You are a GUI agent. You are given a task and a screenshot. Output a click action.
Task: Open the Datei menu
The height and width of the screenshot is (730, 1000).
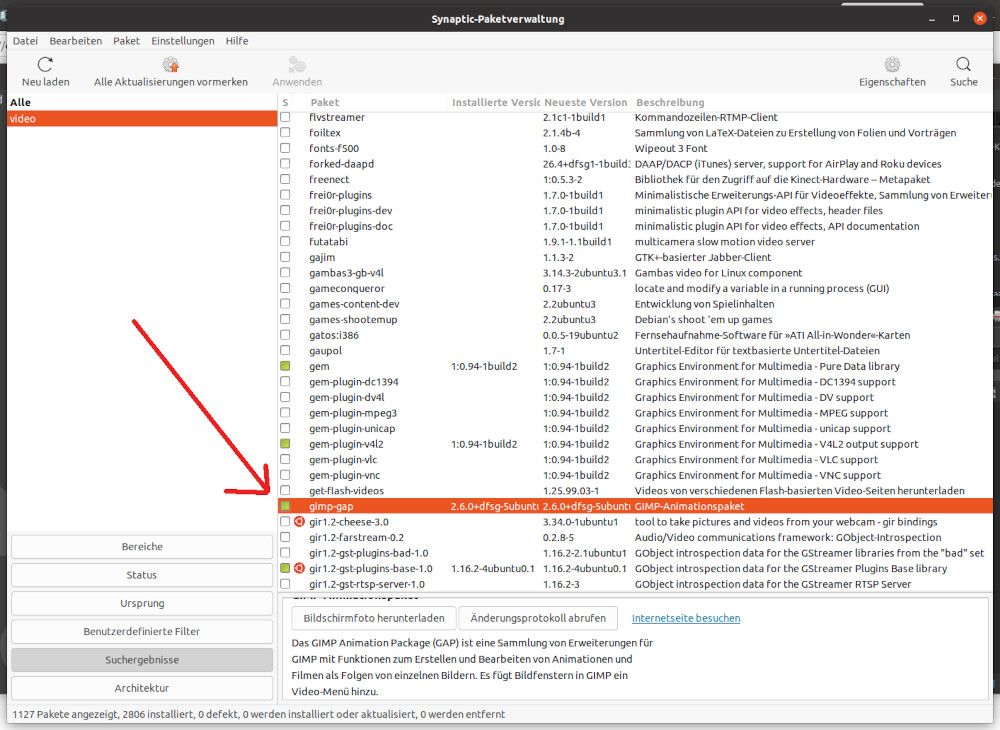(x=26, y=41)
